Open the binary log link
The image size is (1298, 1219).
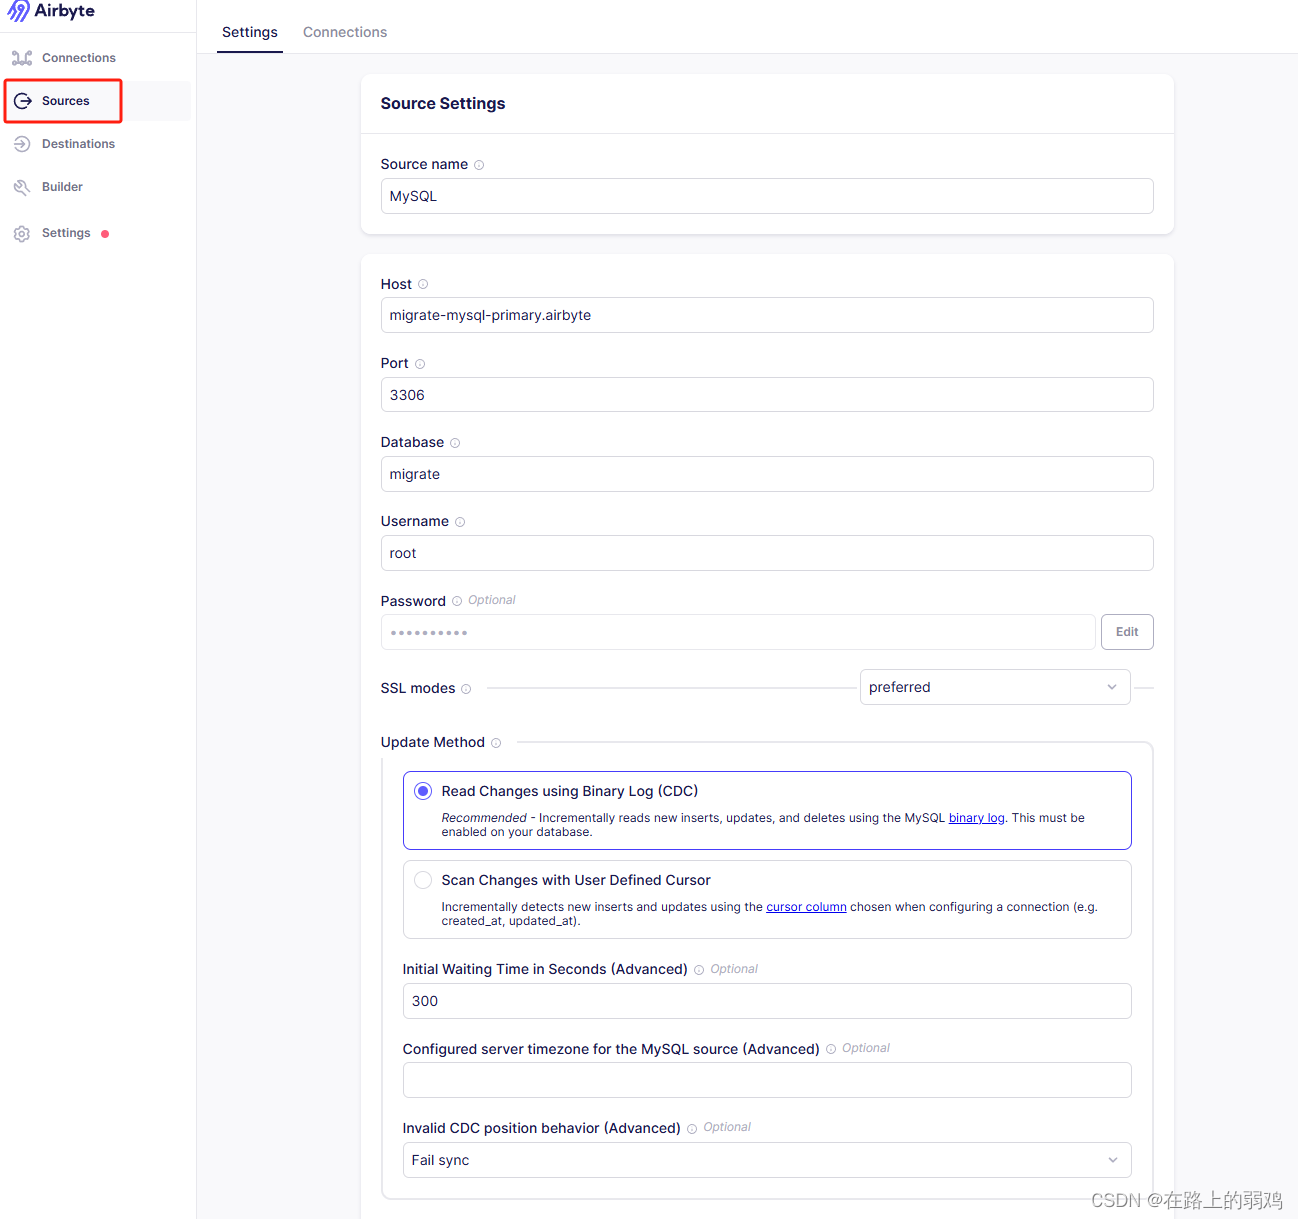(x=976, y=818)
